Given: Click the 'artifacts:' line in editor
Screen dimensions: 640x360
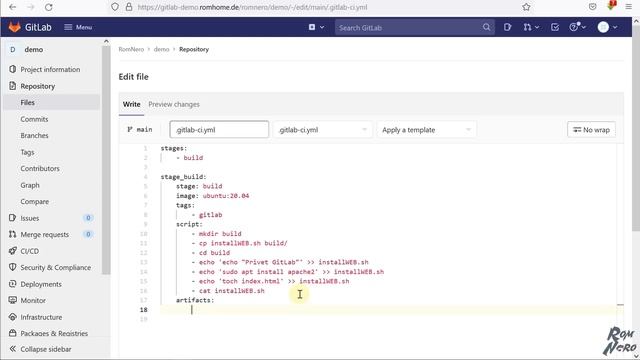Looking at the screenshot, I should pyautogui.click(x=195, y=300).
